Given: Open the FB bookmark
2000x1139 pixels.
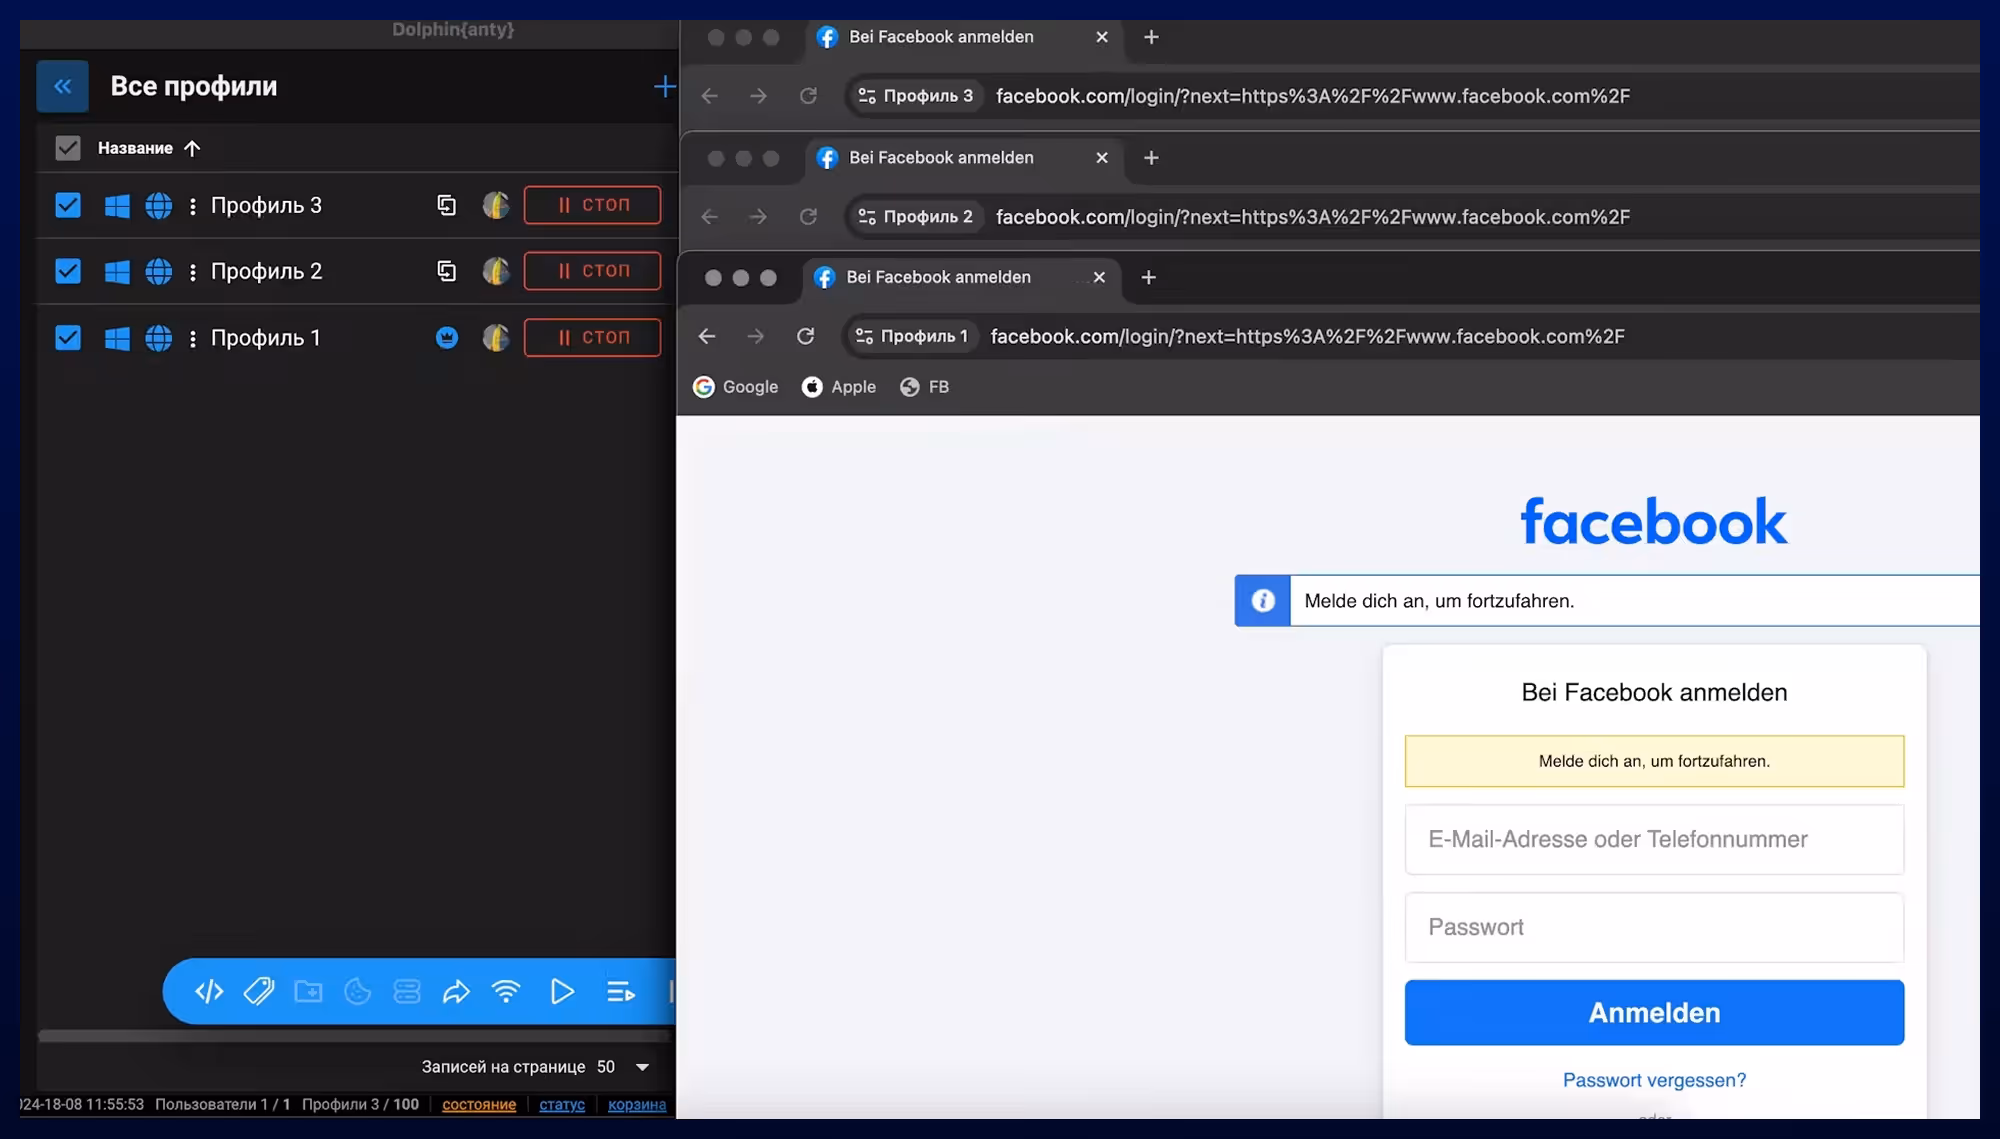Looking at the screenshot, I should click(924, 387).
